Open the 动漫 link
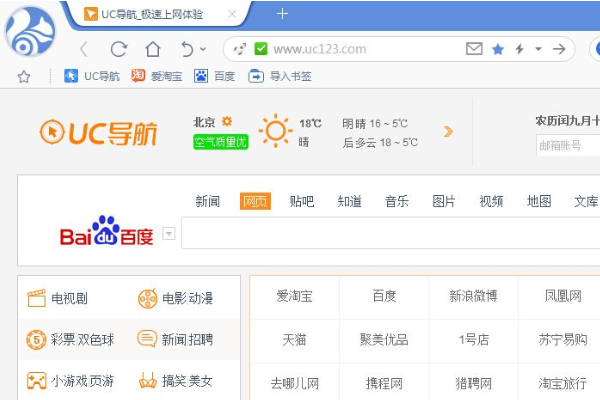 (201, 298)
